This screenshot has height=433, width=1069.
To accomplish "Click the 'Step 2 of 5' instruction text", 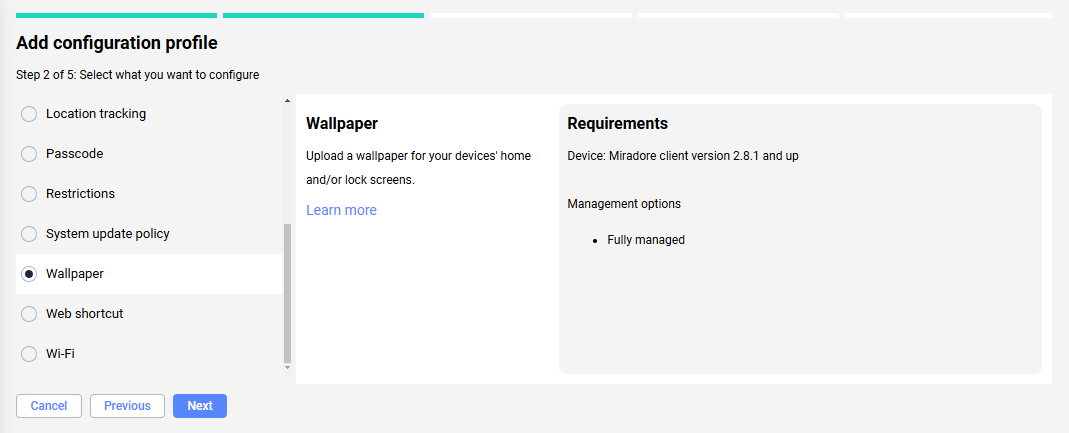I will [x=138, y=75].
